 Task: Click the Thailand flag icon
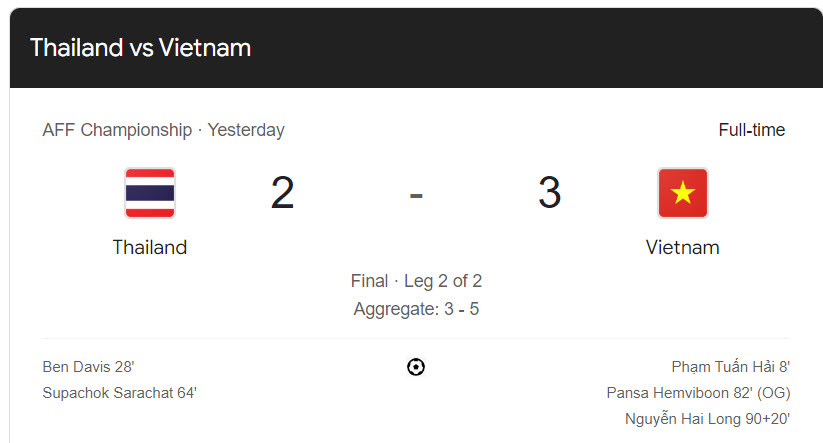pyautogui.click(x=150, y=193)
